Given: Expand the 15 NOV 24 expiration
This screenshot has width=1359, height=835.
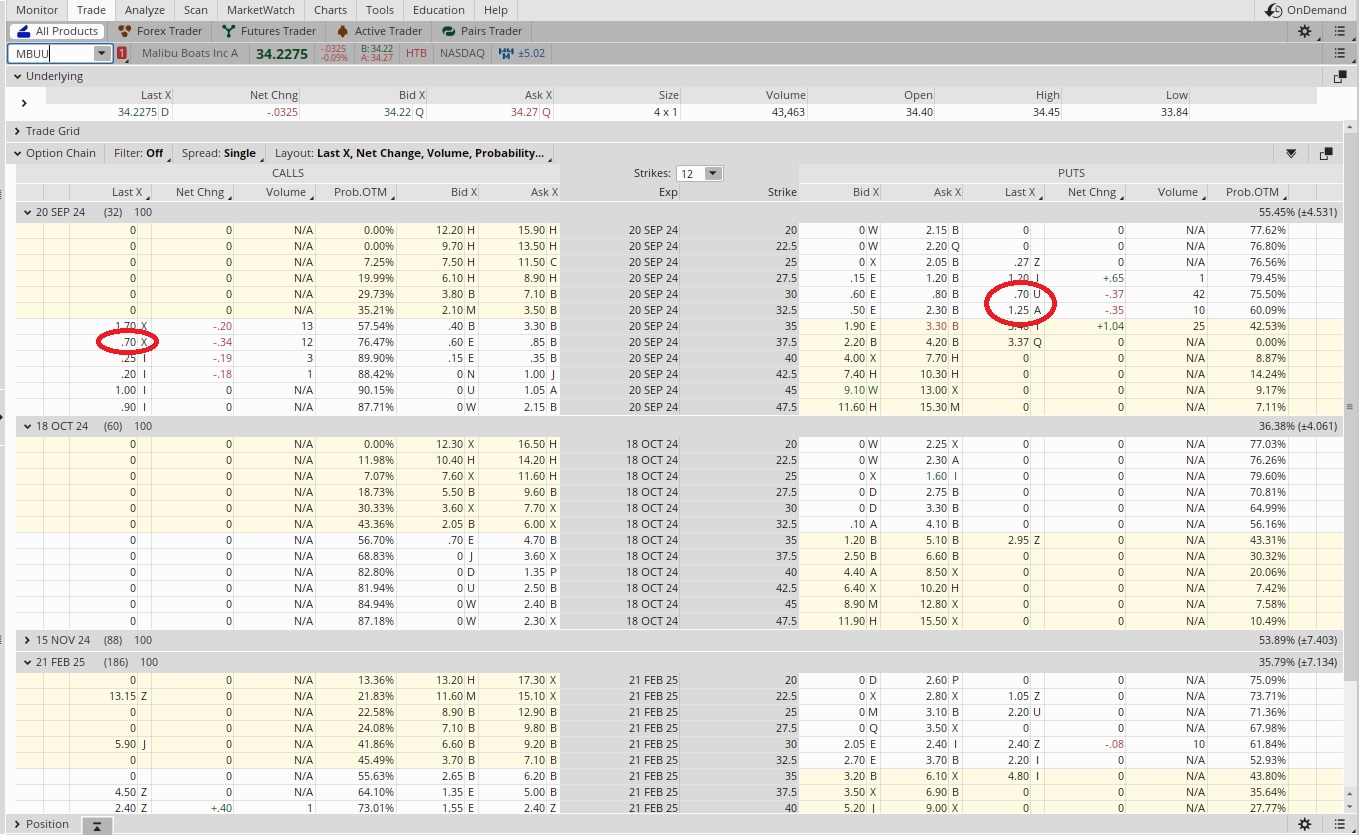Looking at the screenshot, I should (x=27, y=640).
